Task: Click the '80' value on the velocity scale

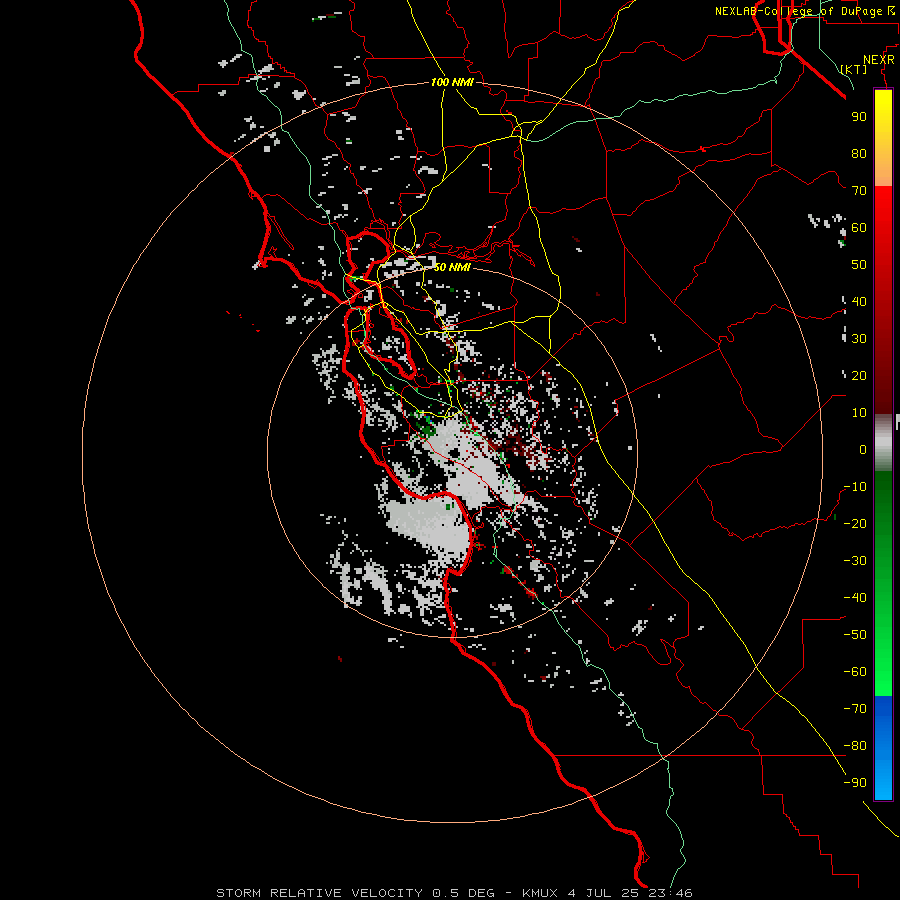Action: click(859, 154)
